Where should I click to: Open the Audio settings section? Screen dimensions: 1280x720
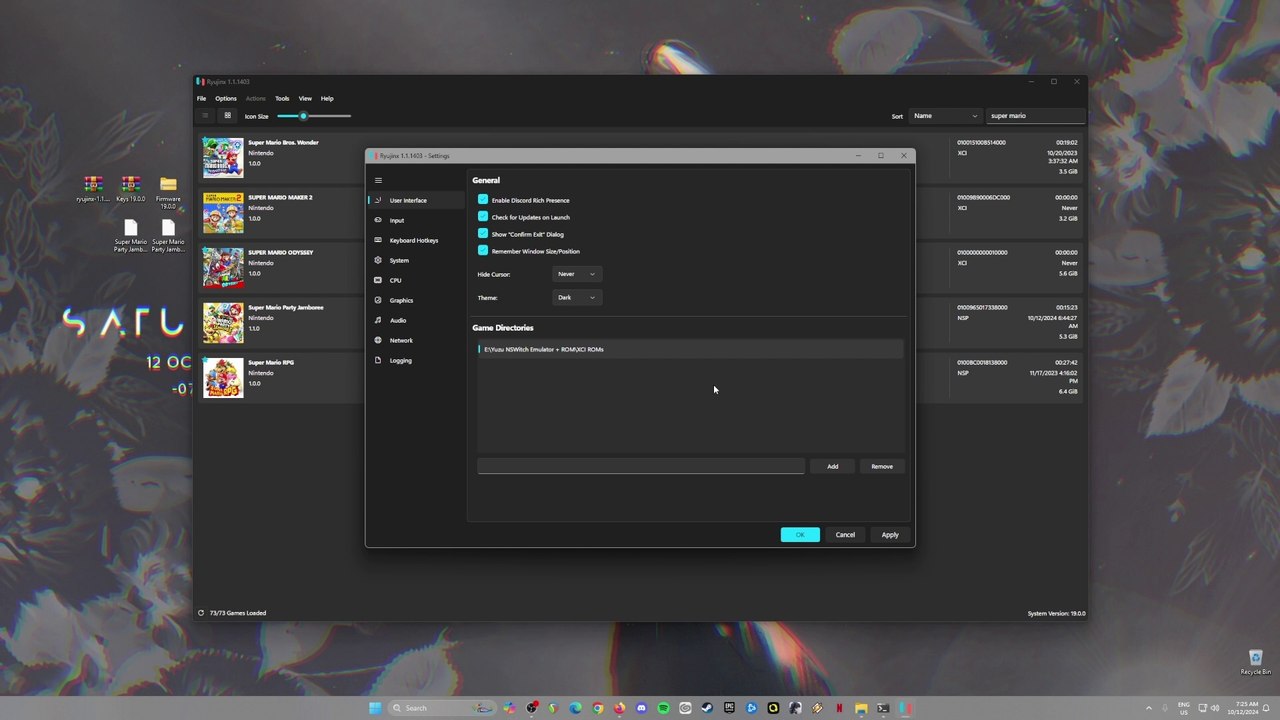tap(397, 320)
